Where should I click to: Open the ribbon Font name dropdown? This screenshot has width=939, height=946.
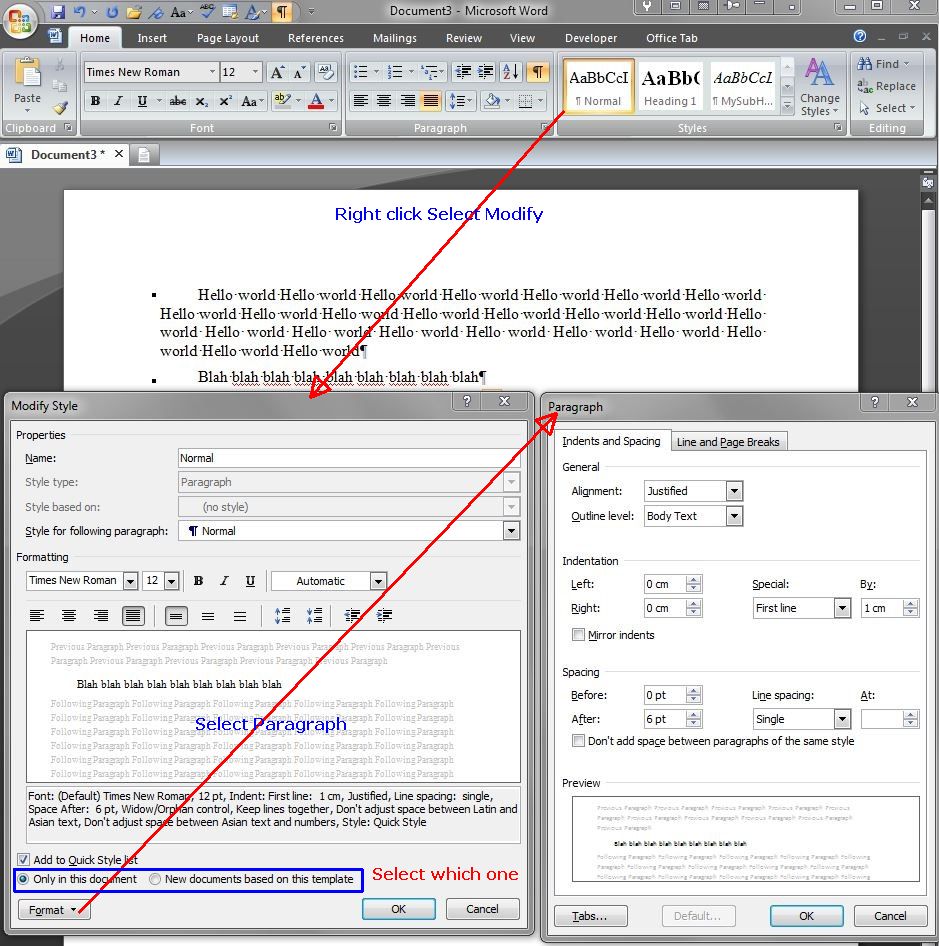[212, 72]
